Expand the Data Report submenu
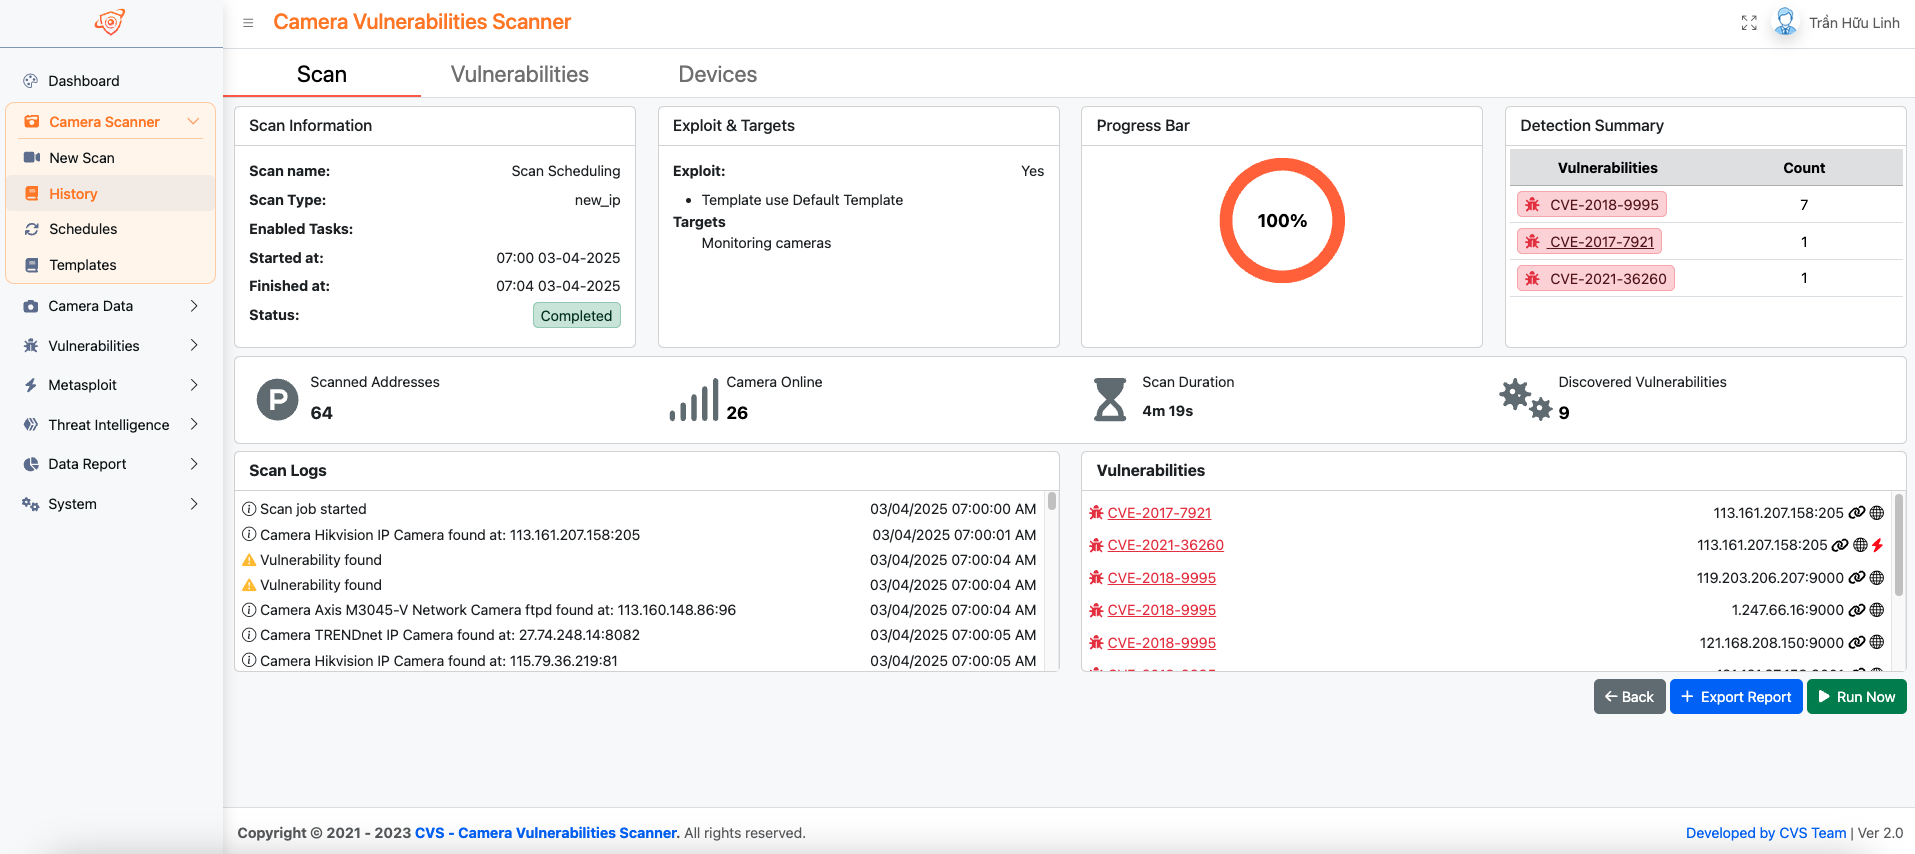 [194, 464]
